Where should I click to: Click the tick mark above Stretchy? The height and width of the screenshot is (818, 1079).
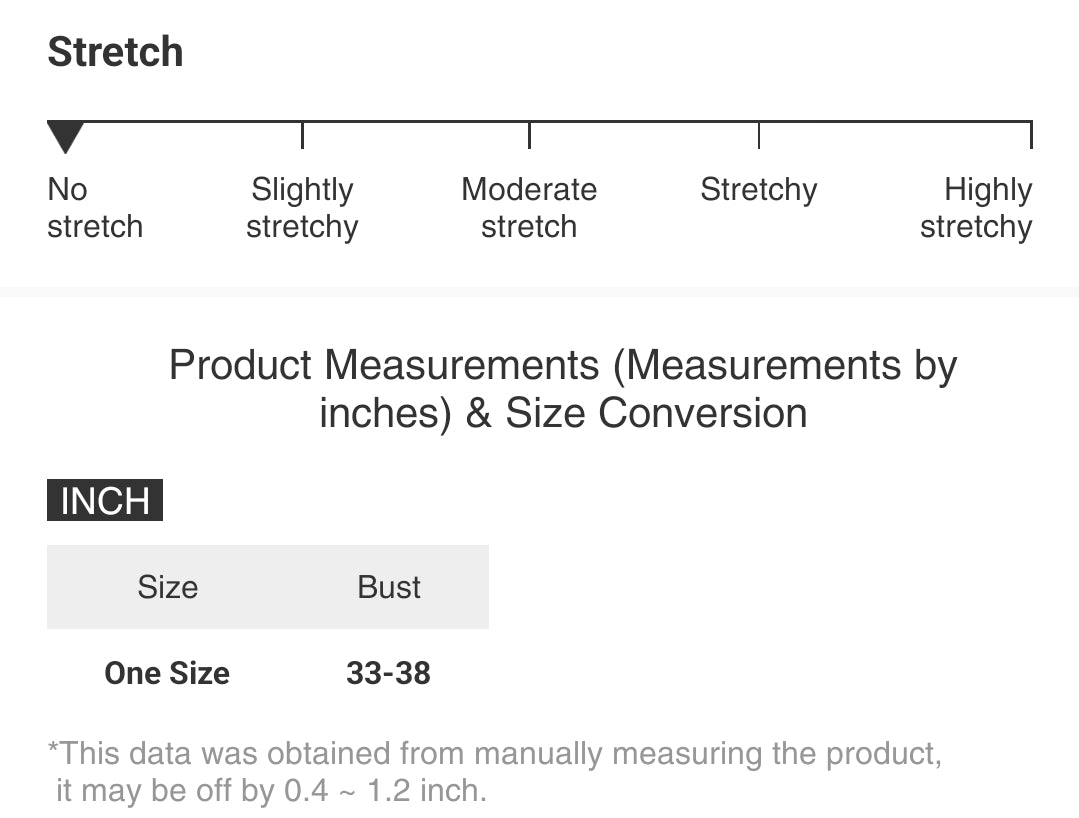[x=759, y=135]
